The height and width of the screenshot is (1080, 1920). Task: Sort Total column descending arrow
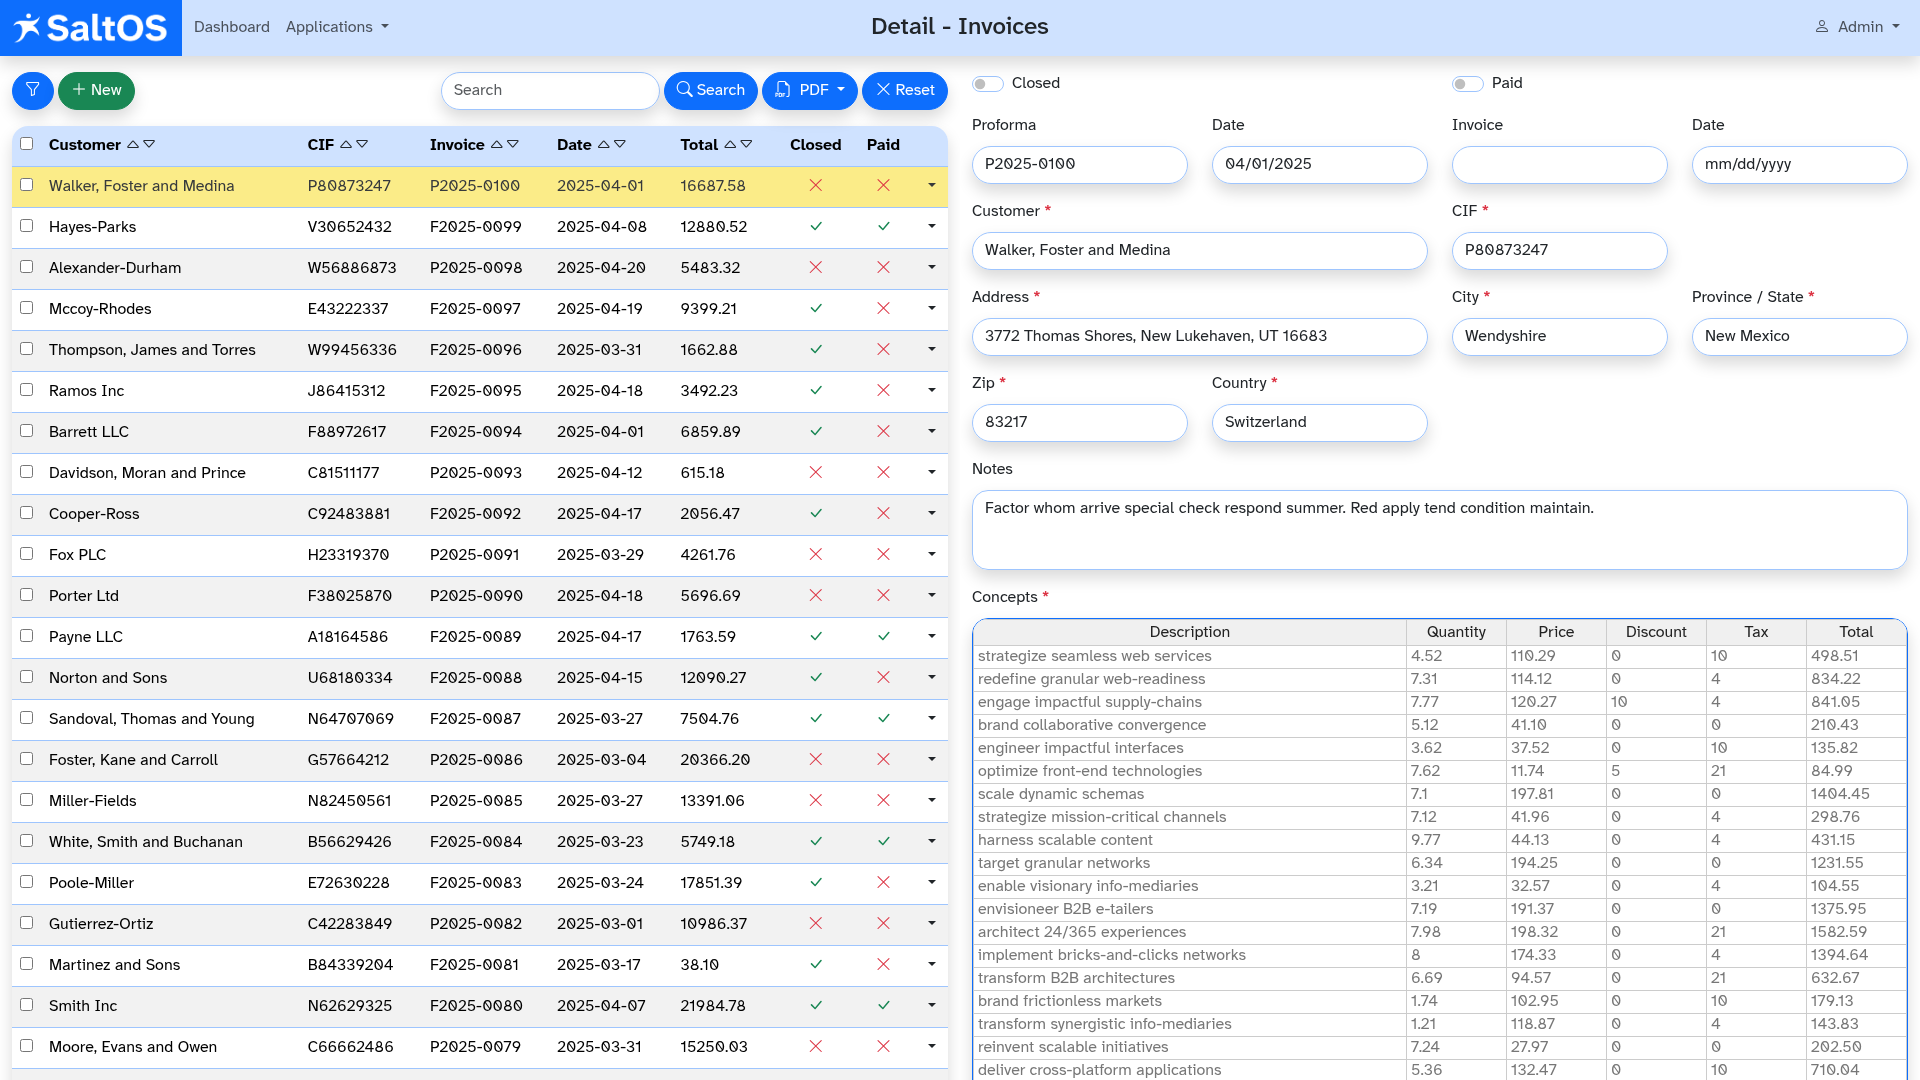click(x=746, y=145)
